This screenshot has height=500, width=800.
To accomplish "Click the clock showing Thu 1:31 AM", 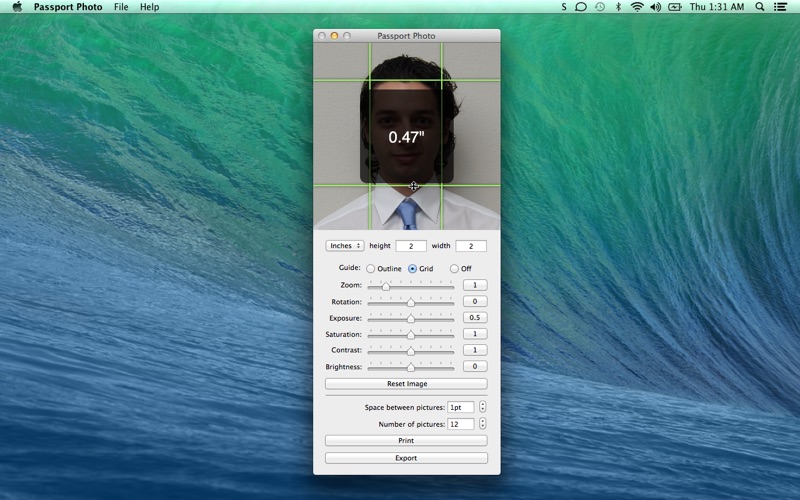I will pyautogui.click(x=717, y=7).
